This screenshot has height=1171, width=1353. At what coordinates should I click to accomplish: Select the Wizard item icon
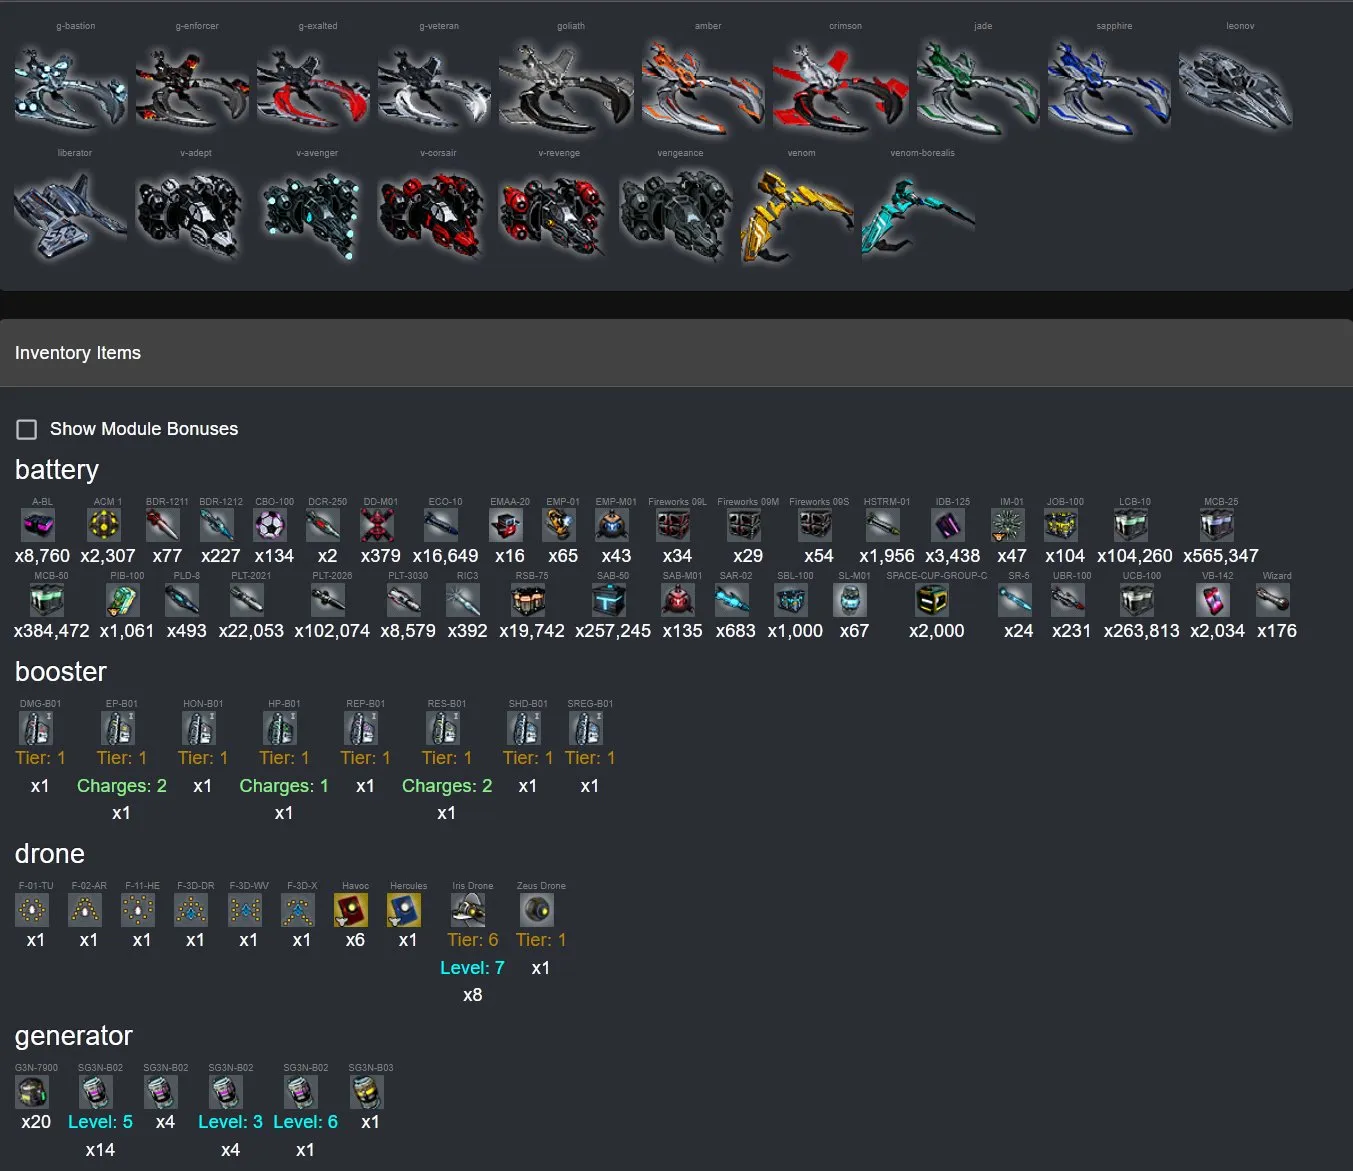pos(1273,599)
